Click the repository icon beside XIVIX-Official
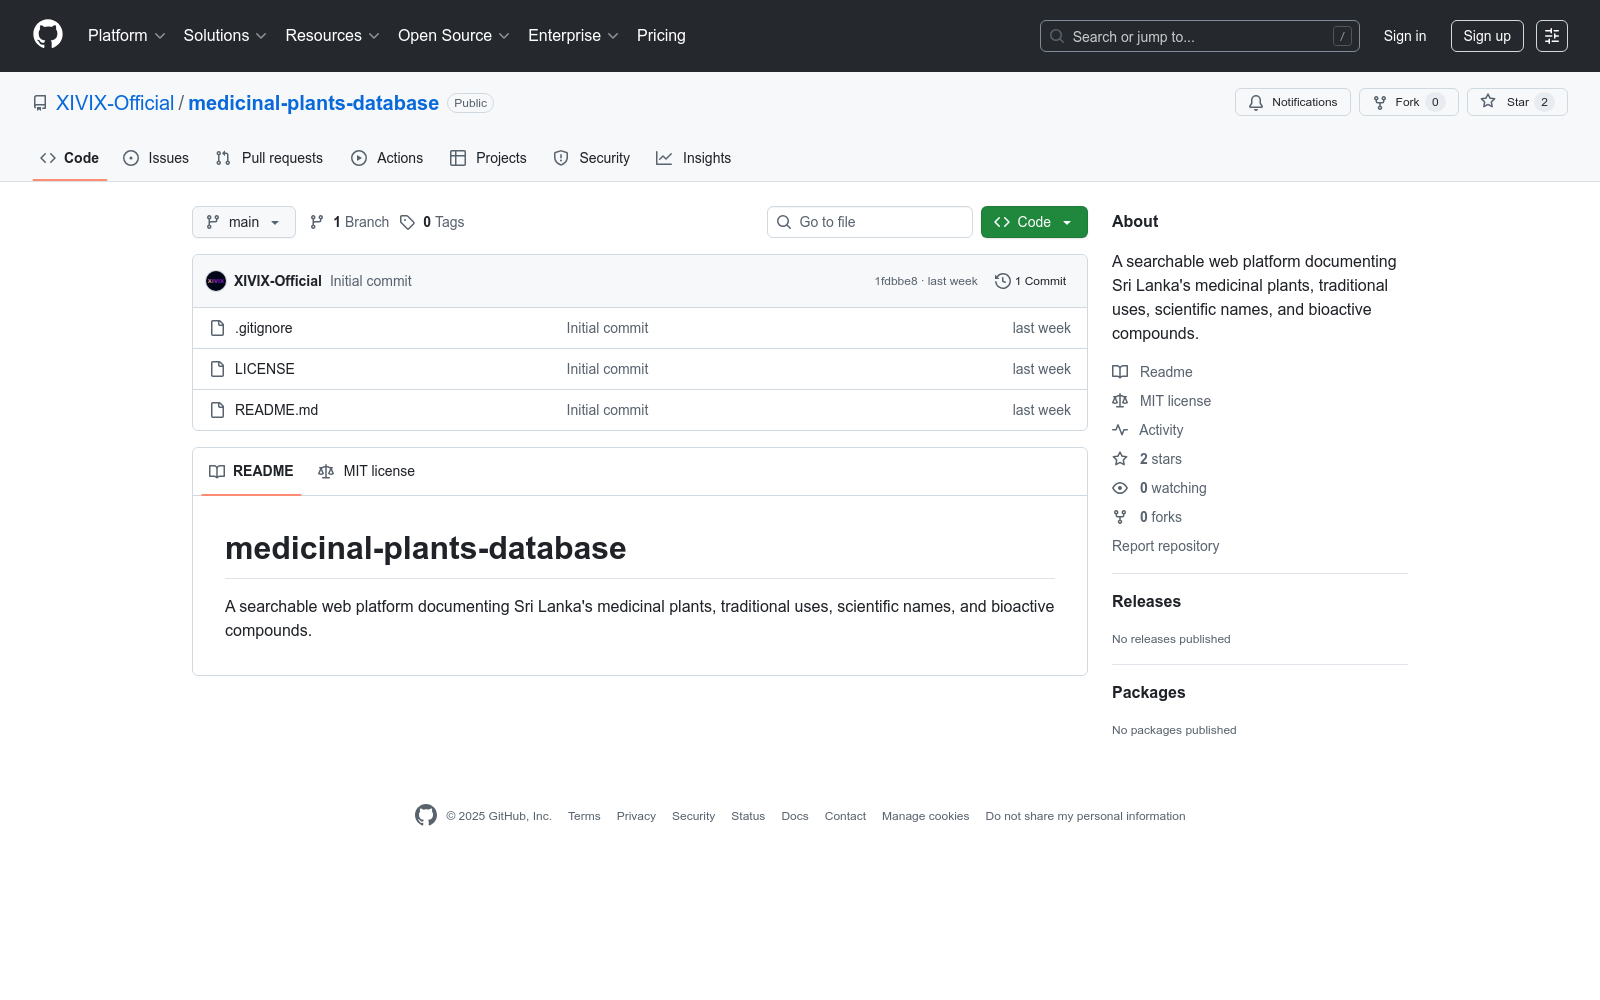This screenshot has height=1000, width=1600. (40, 103)
